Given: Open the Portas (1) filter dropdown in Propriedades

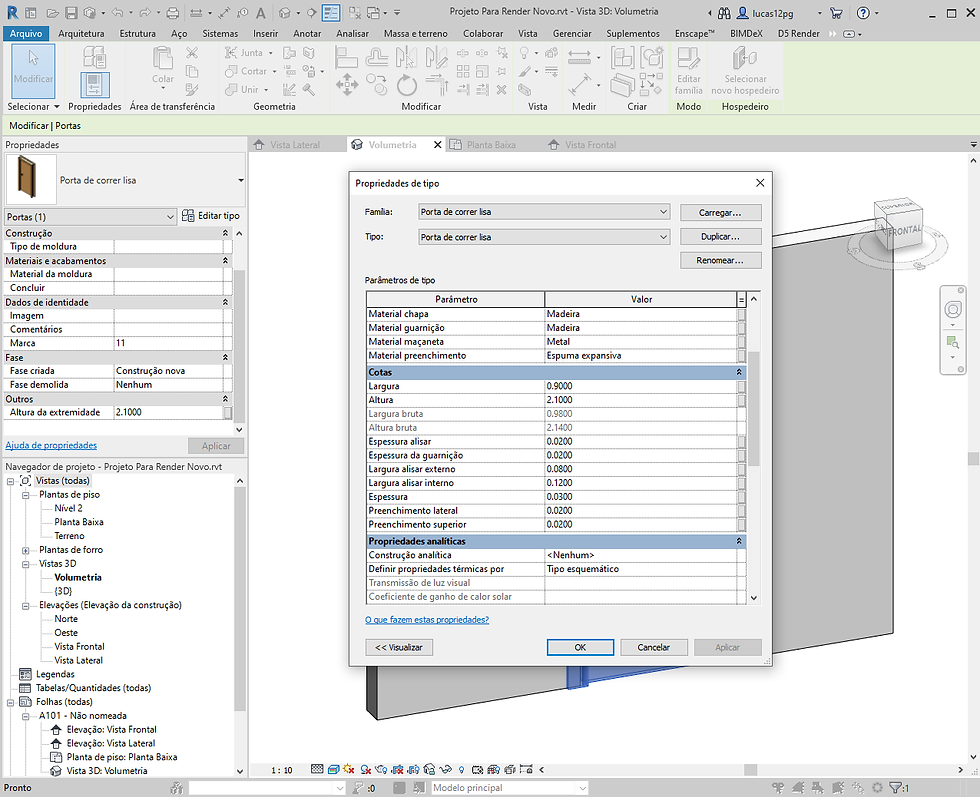Looking at the screenshot, I should (91, 217).
